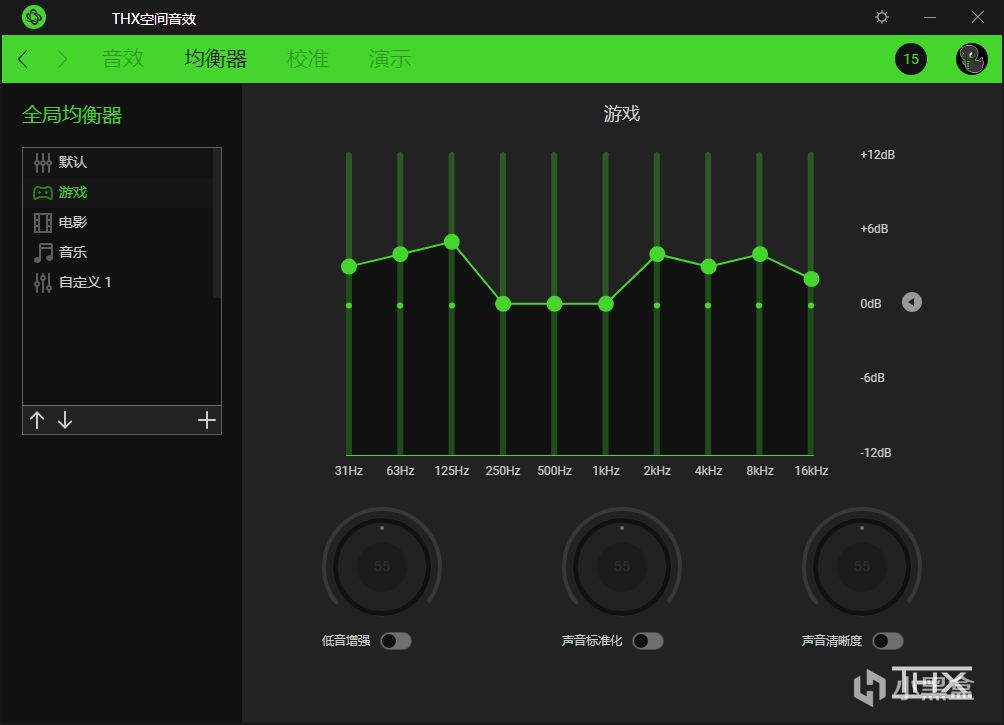Add a new equalizer preset with plus
The height and width of the screenshot is (725, 1004).
pos(207,420)
